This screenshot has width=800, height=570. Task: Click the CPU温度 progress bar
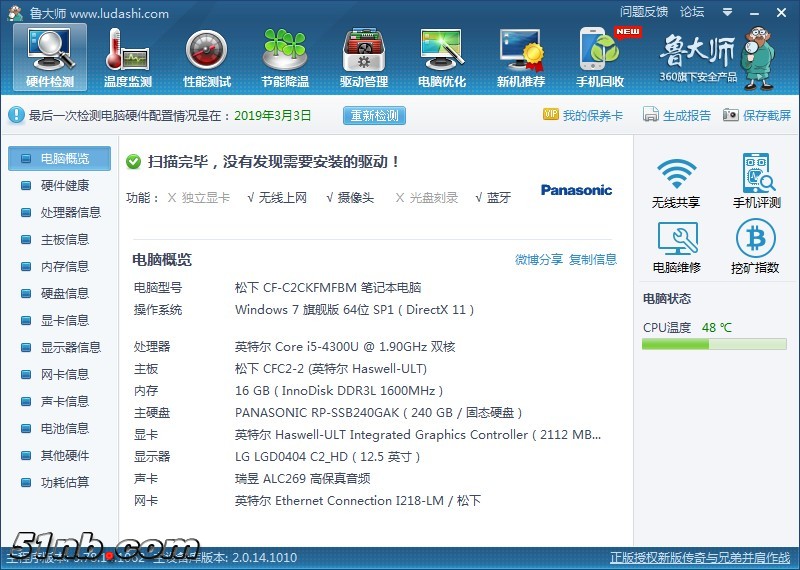click(x=714, y=345)
